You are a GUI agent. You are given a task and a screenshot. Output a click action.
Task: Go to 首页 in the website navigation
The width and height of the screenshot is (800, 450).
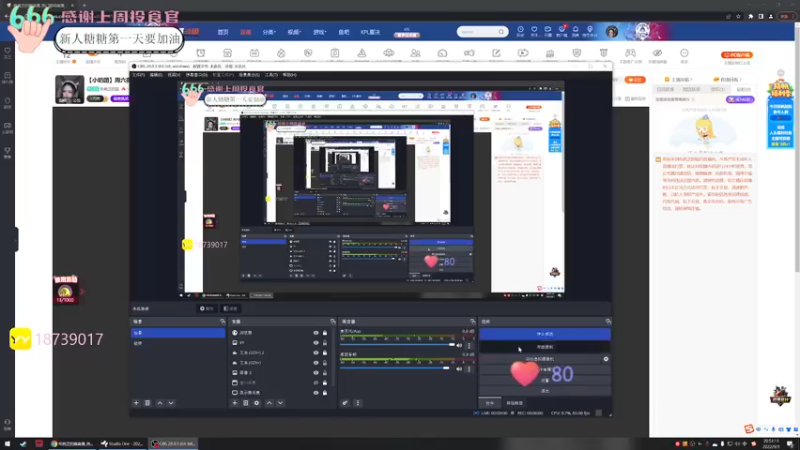click(x=223, y=32)
